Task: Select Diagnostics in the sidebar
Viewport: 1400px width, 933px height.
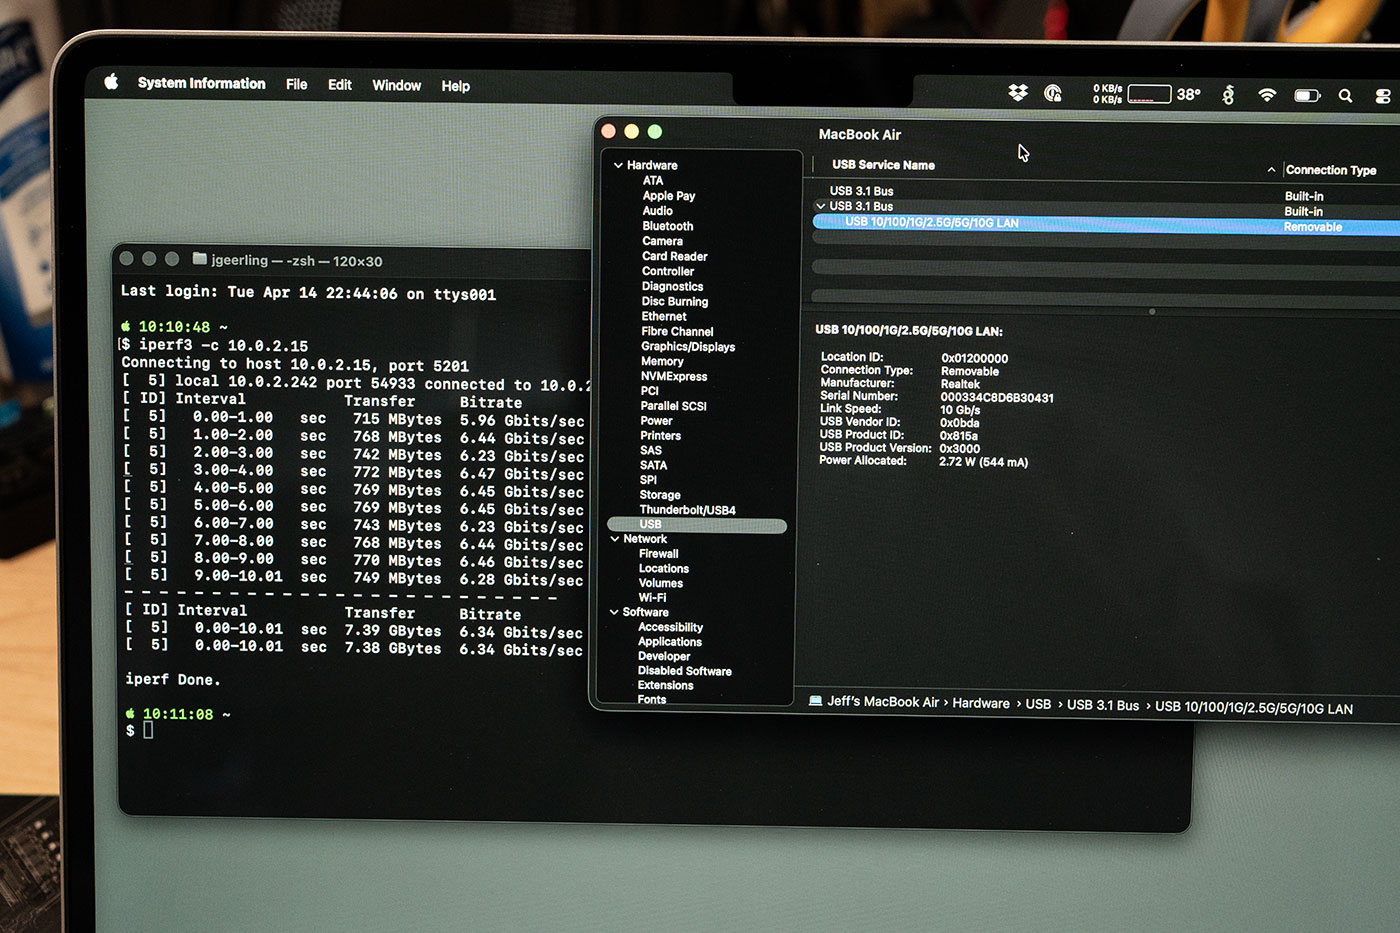Action: 672,286
